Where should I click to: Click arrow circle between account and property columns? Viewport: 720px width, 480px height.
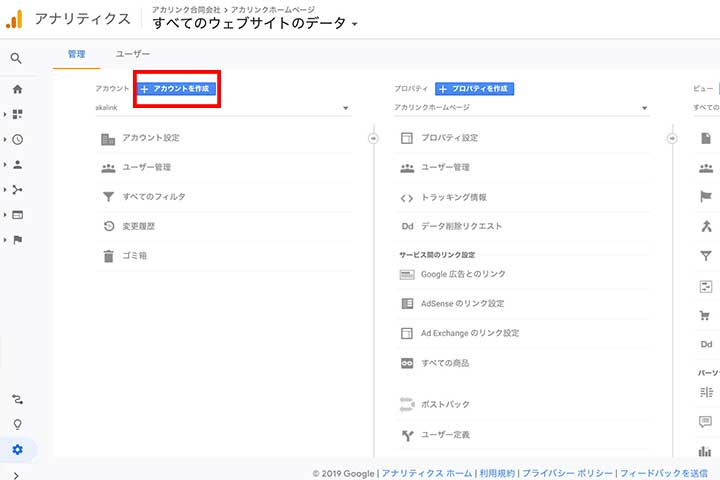(x=373, y=138)
